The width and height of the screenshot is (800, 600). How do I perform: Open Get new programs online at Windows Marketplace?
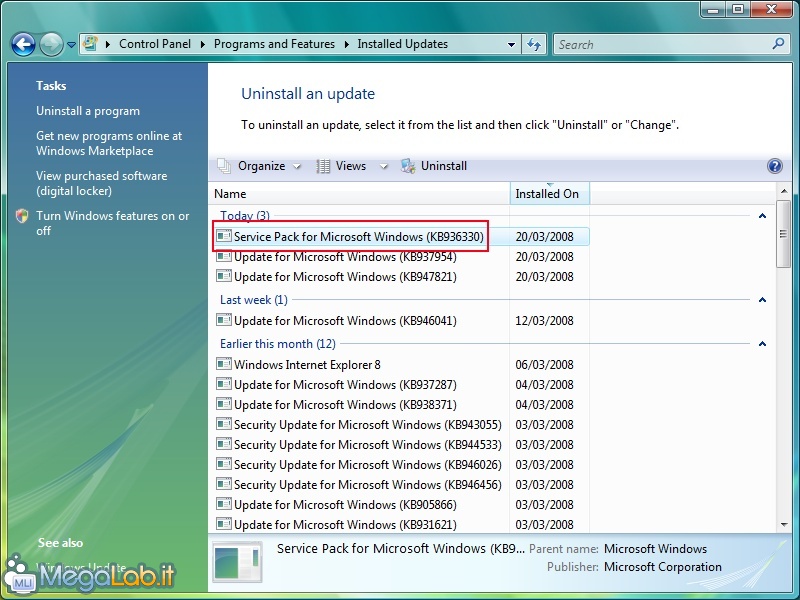point(109,143)
